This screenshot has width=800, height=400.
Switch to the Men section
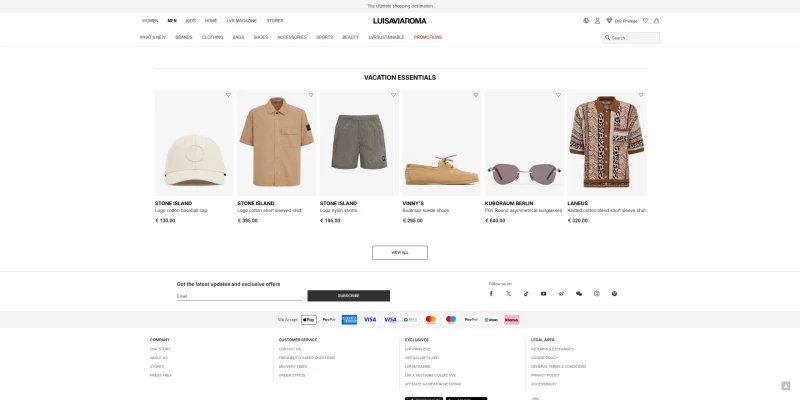(172, 21)
